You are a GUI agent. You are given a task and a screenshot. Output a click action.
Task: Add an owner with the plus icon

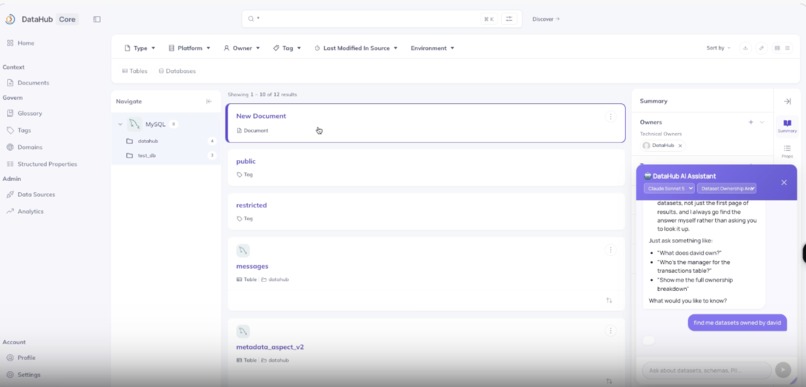pos(750,122)
